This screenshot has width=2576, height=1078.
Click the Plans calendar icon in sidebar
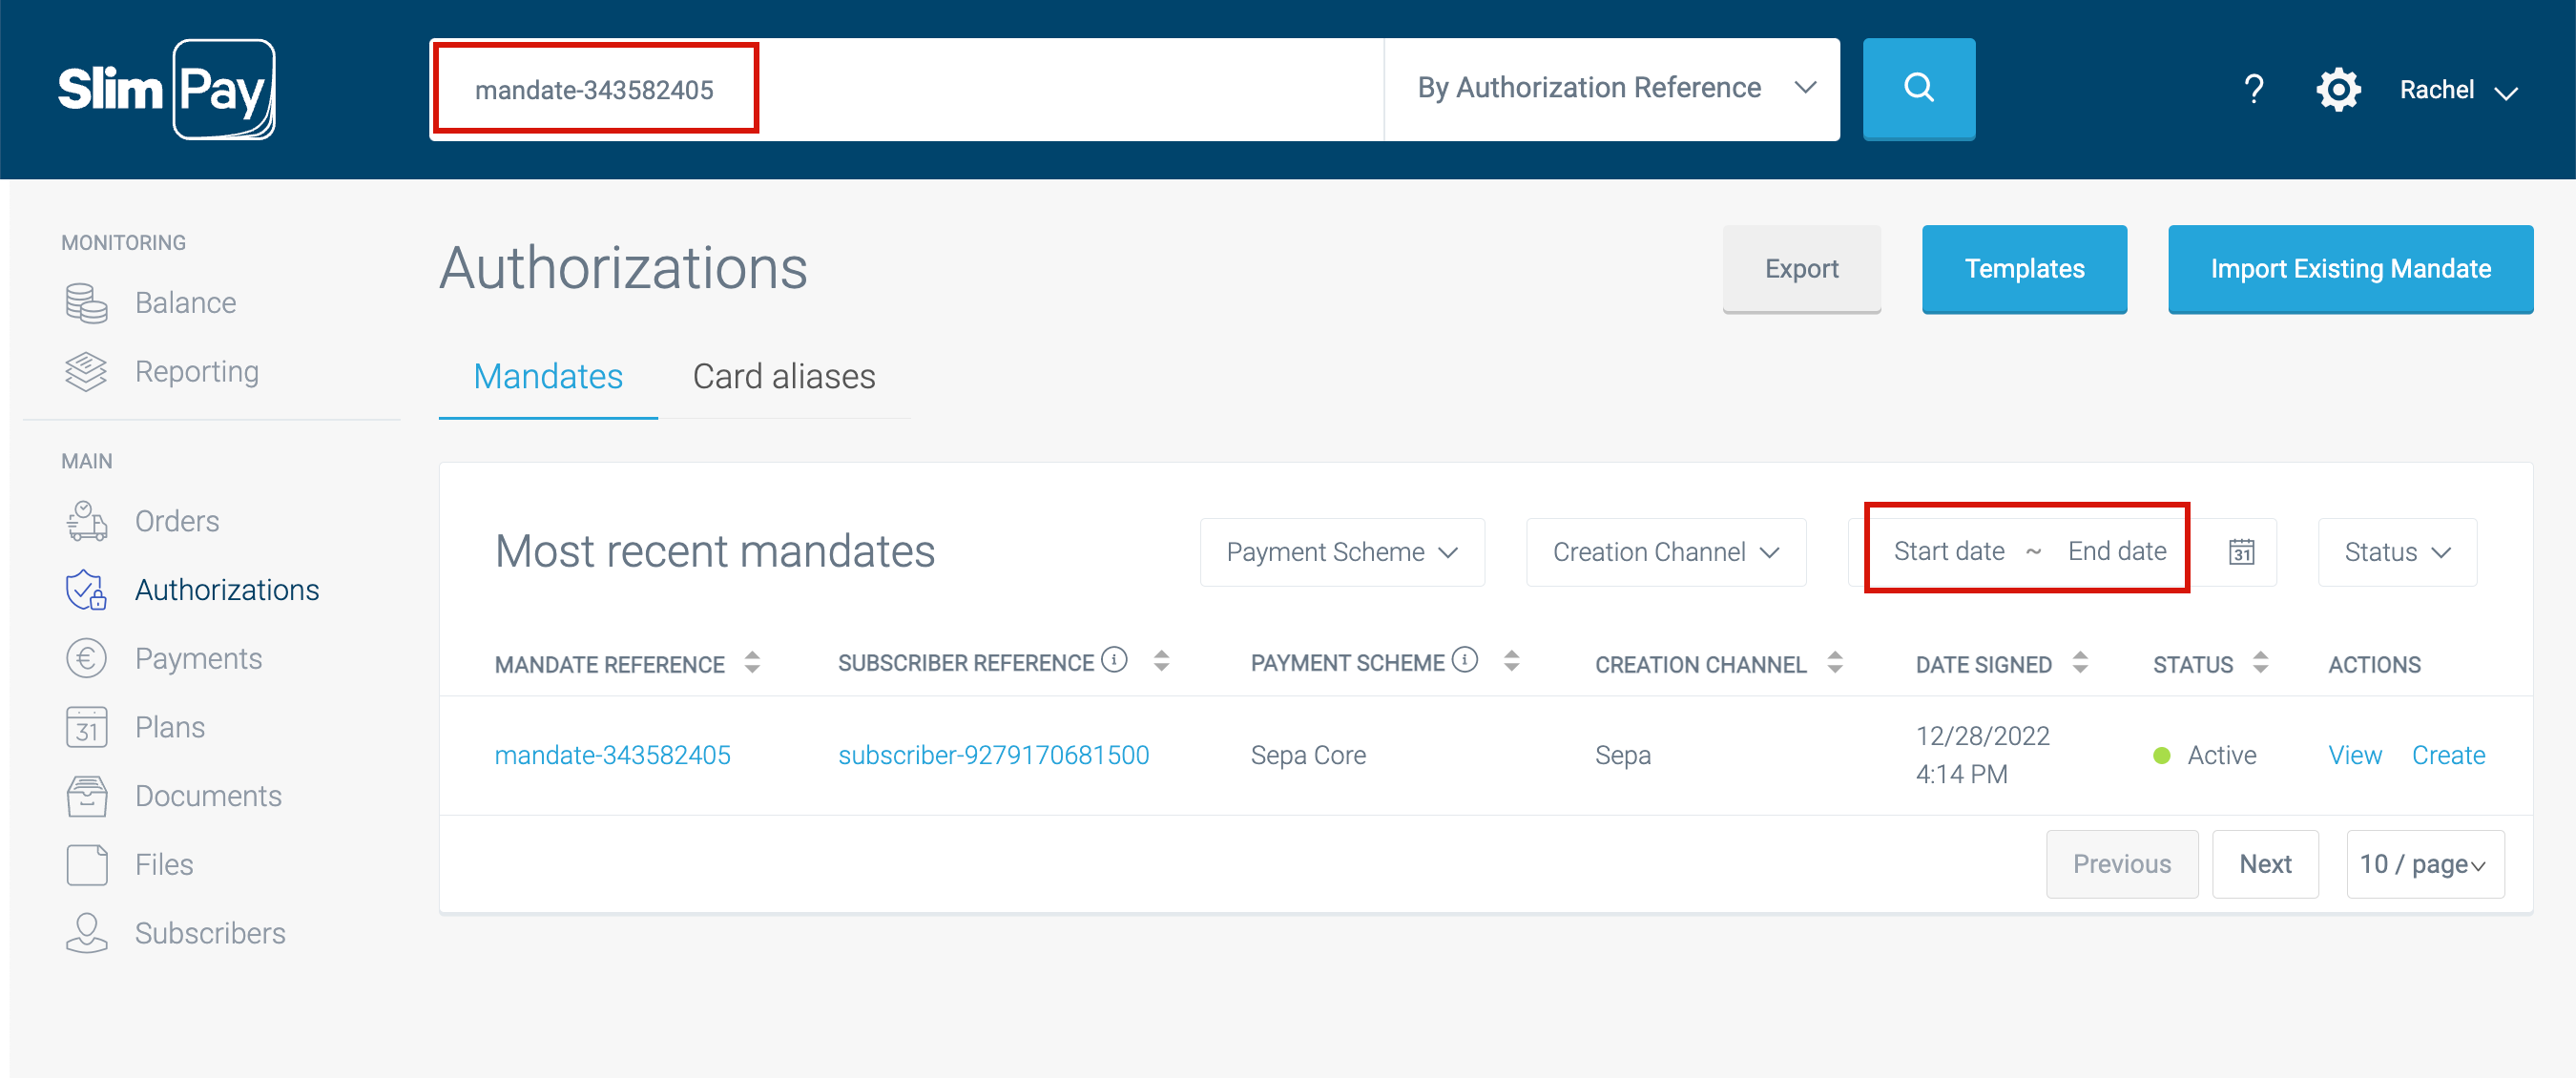pyautogui.click(x=86, y=727)
